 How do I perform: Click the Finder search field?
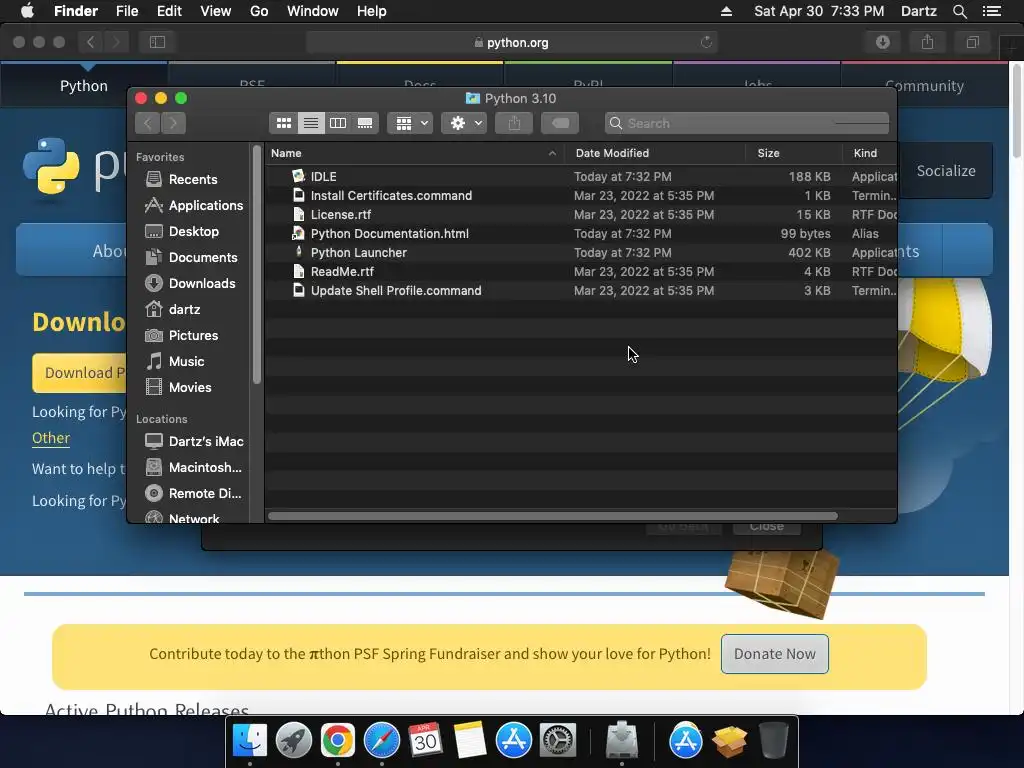click(746, 123)
